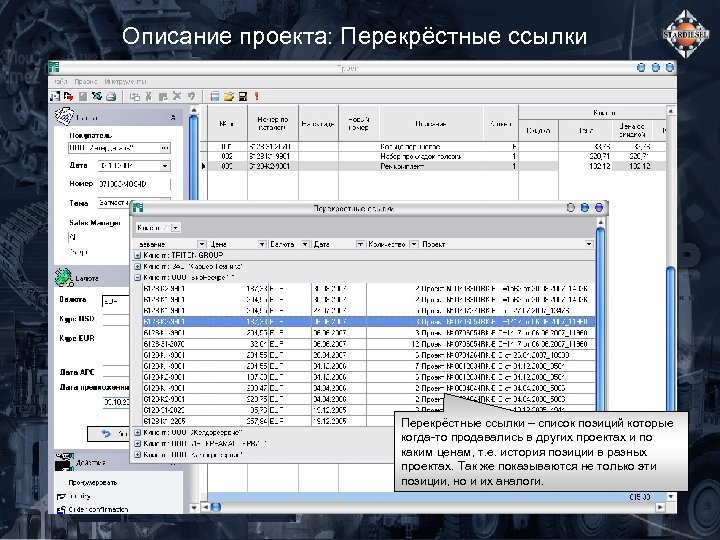Click the Order confirmation link
This screenshot has height=540, width=720.
tap(98, 510)
